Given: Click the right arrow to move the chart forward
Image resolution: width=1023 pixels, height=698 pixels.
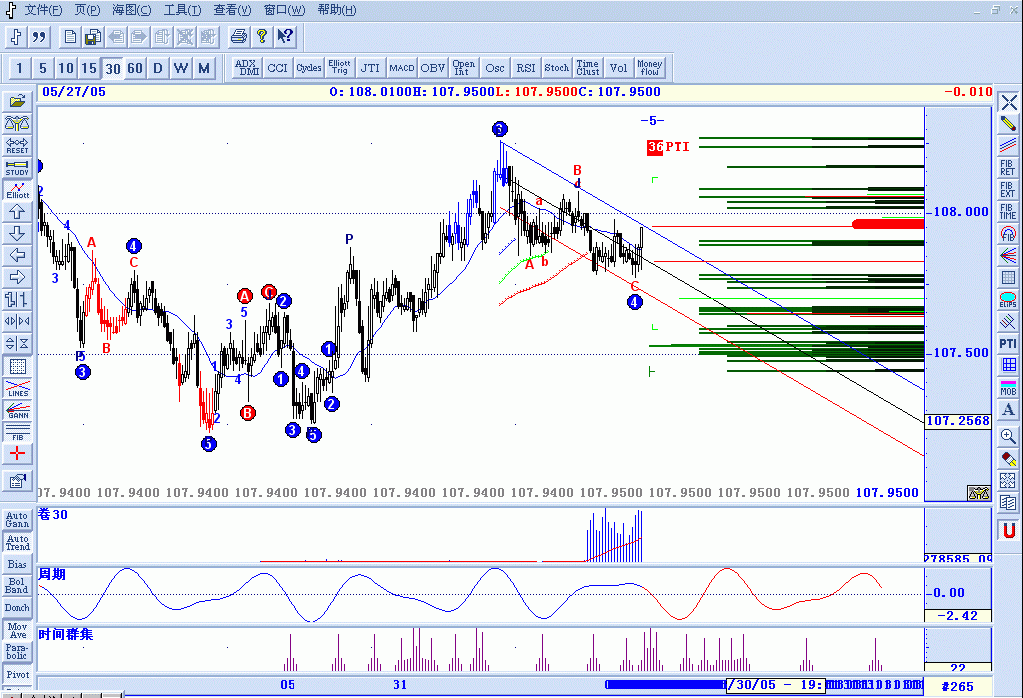Looking at the screenshot, I should coord(17,277).
